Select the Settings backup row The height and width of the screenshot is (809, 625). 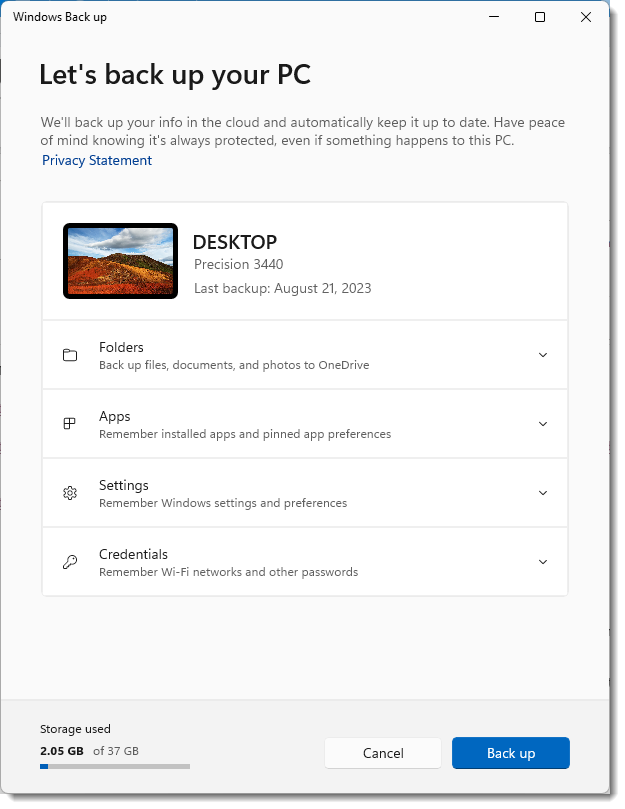tap(300, 493)
